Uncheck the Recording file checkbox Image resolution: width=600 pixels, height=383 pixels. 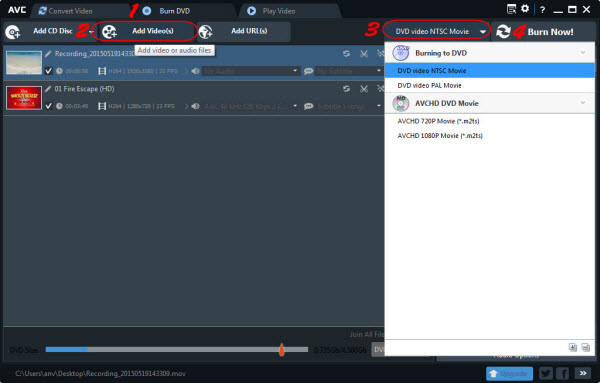(49, 71)
